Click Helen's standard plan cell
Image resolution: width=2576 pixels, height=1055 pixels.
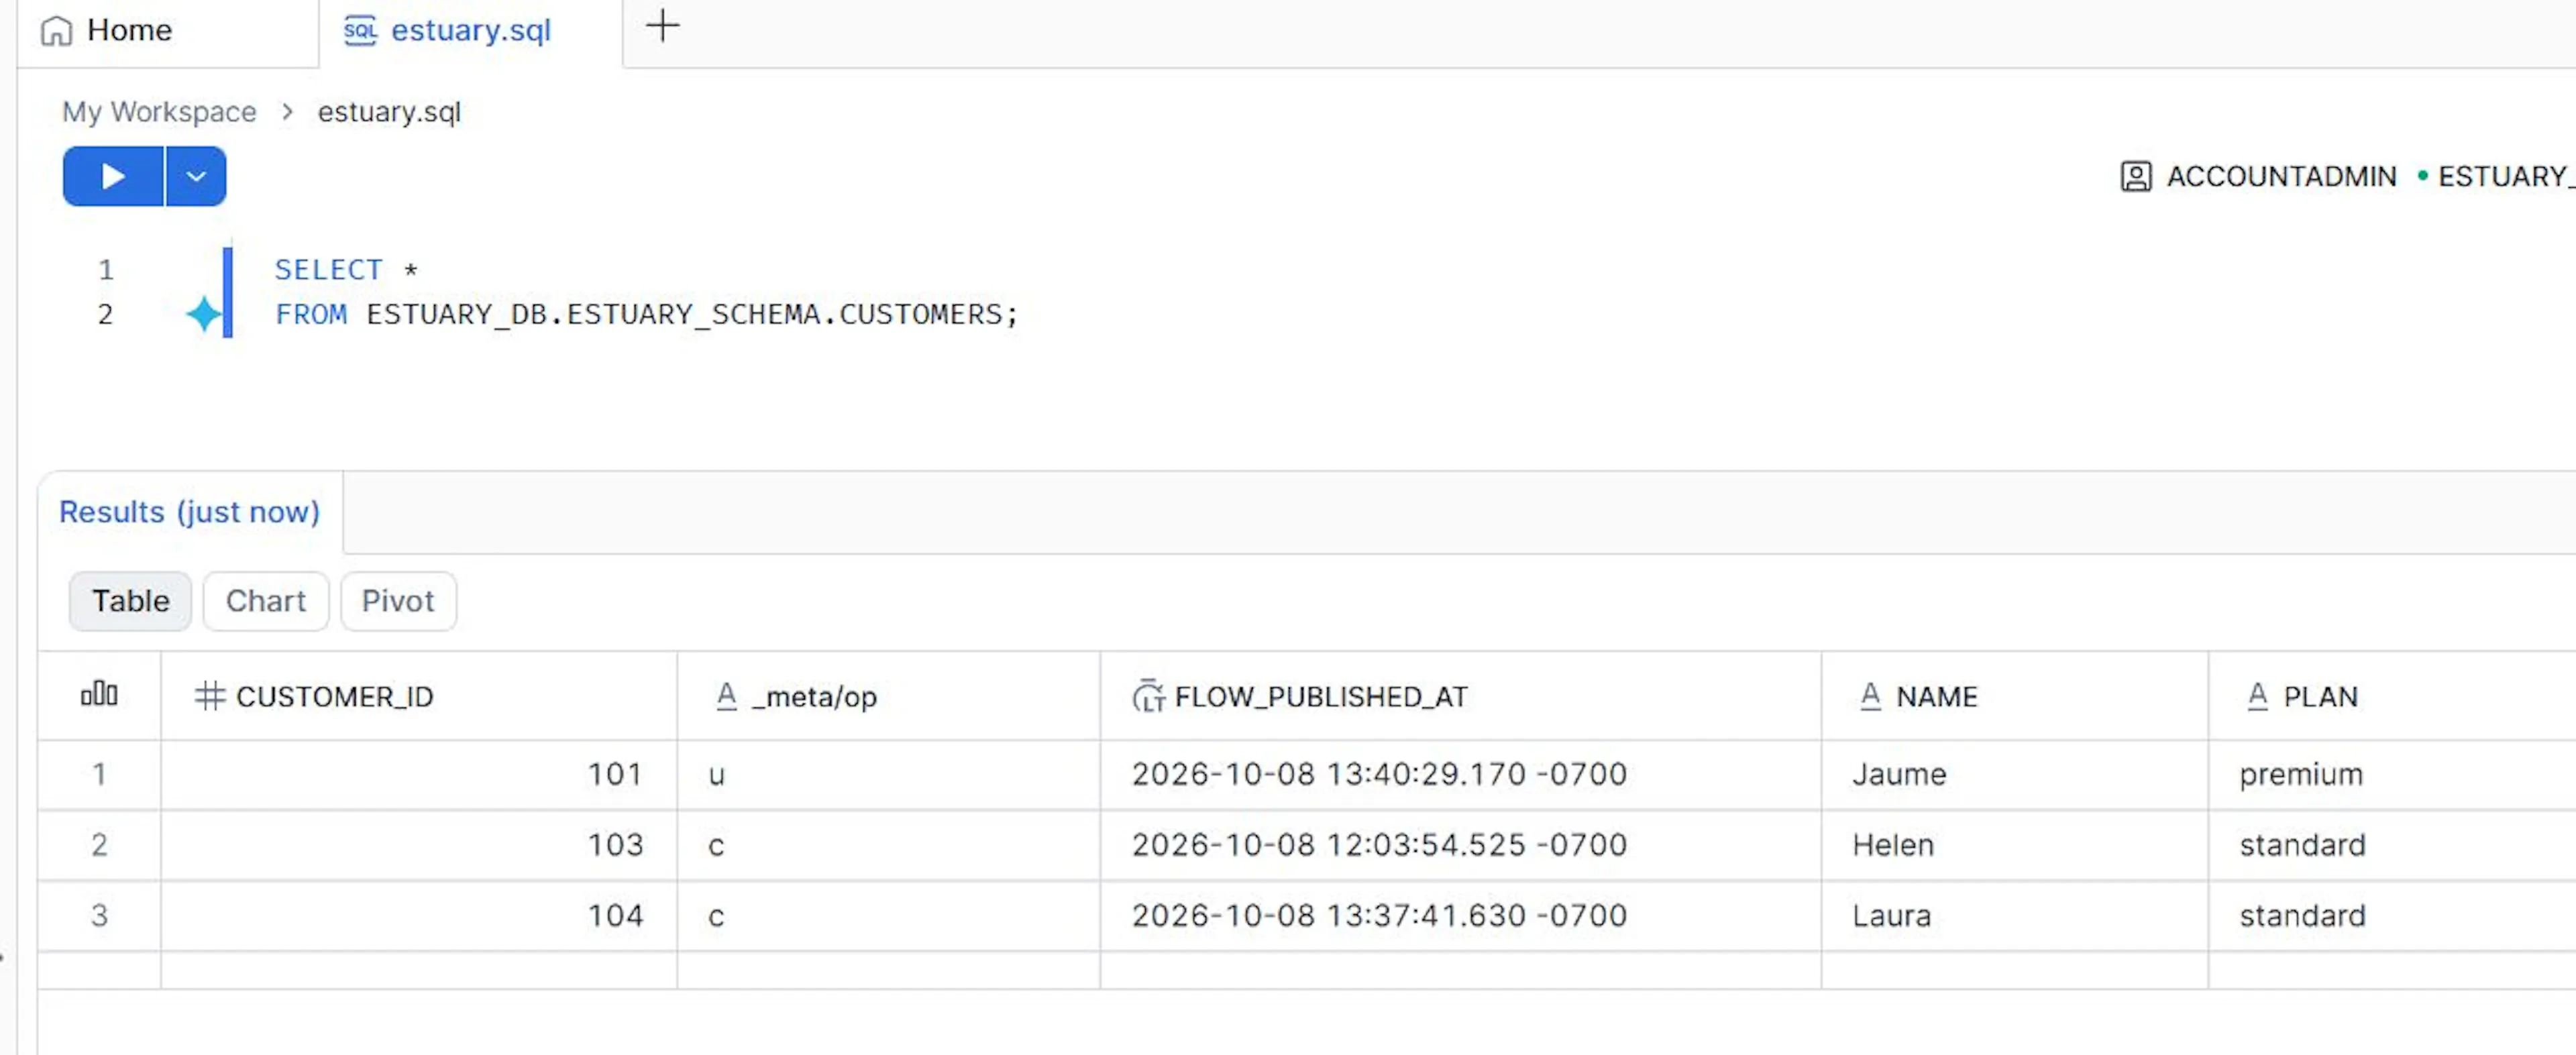[2392, 846]
